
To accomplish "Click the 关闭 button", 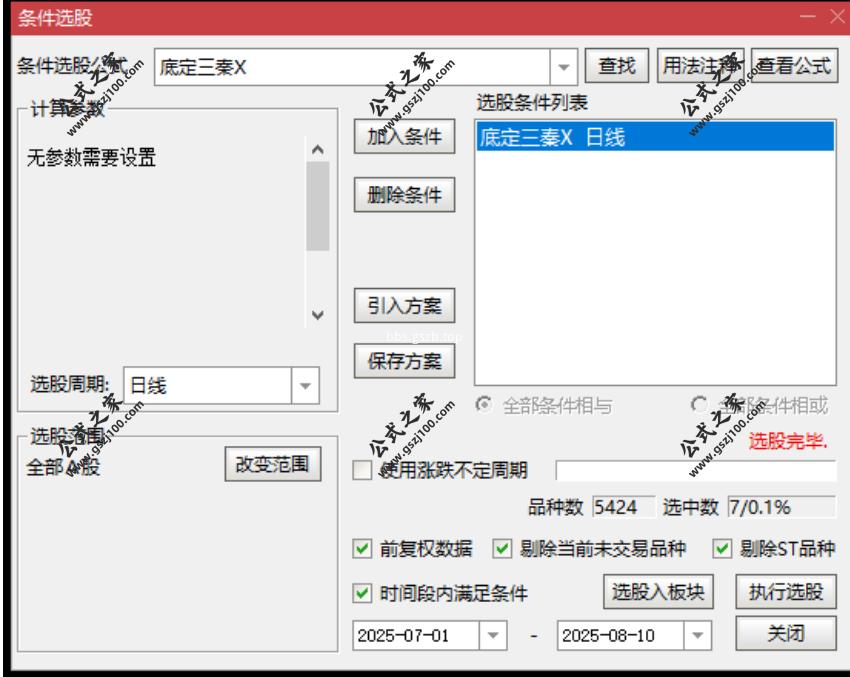I will (786, 633).
